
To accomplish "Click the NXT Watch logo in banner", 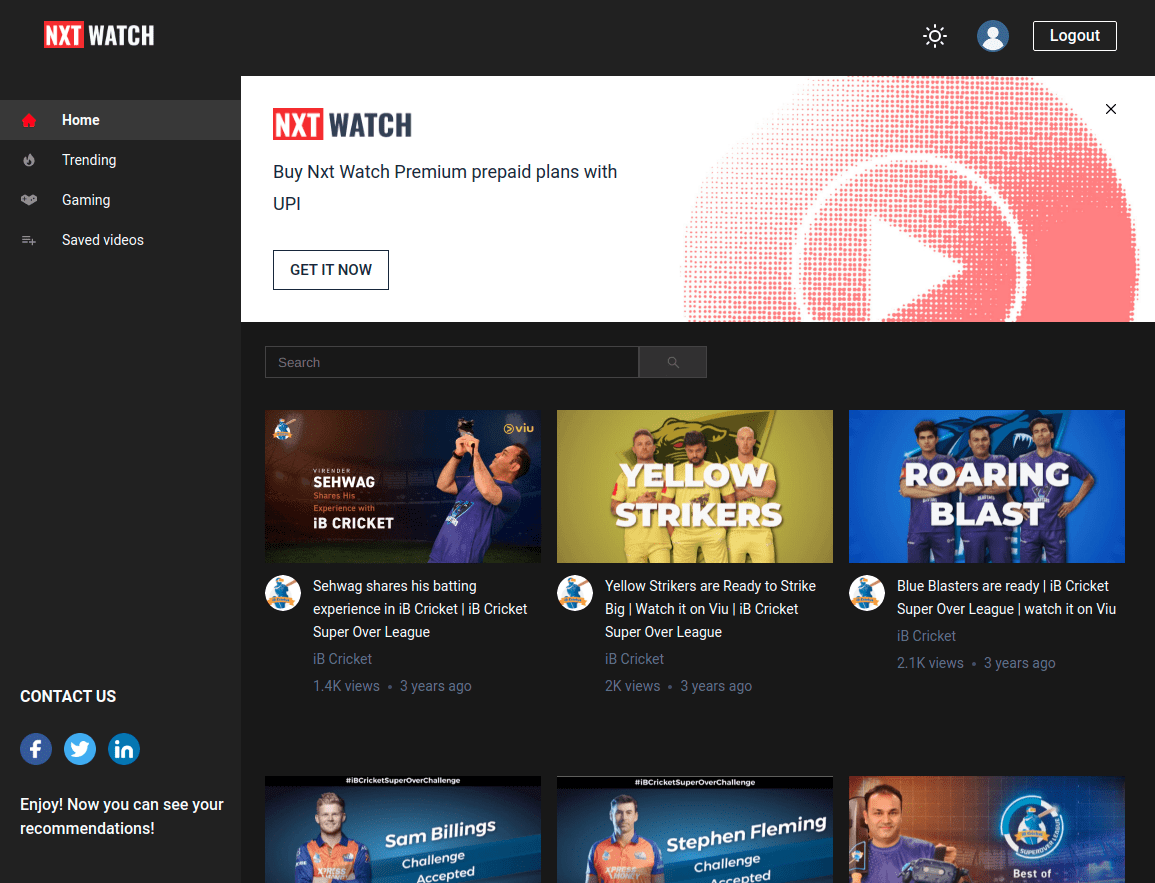I will [343, 124].
